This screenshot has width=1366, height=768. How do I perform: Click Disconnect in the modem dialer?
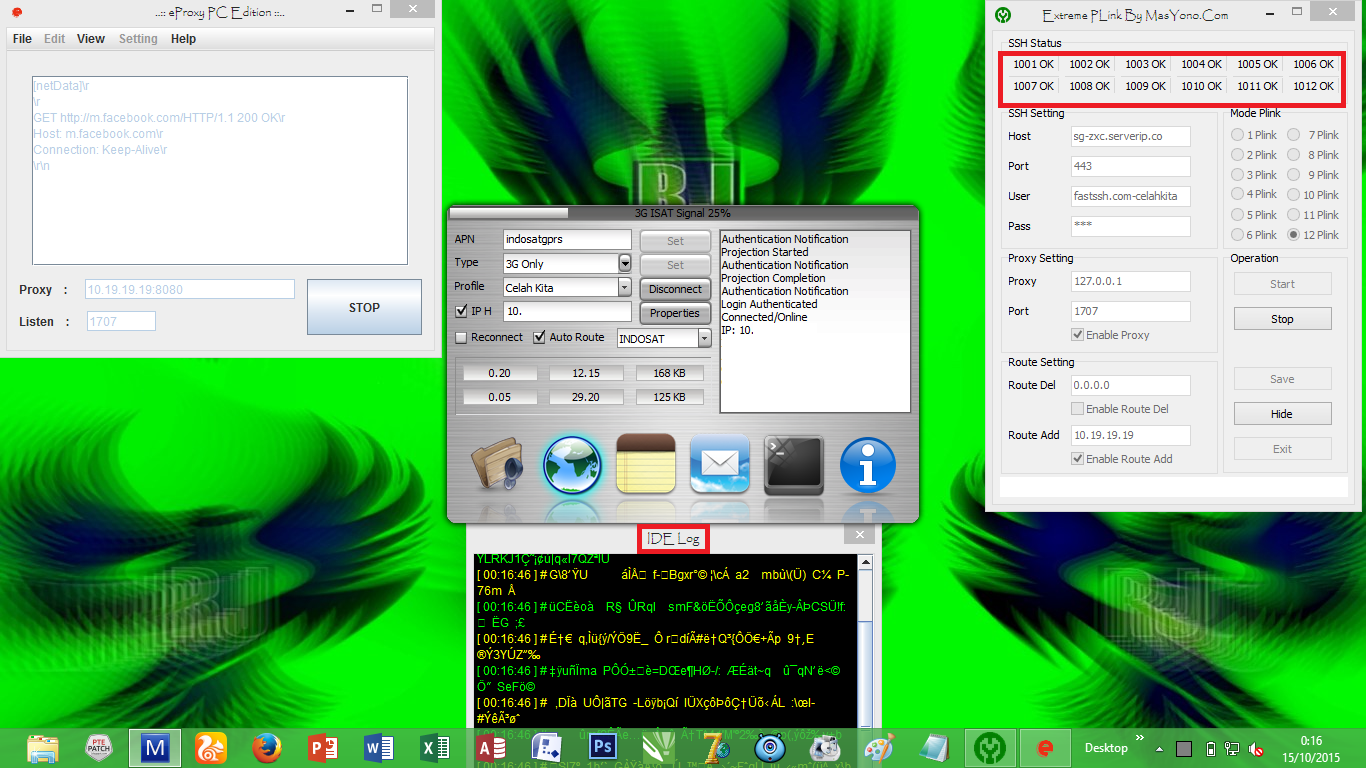click(x=675, y=289)
